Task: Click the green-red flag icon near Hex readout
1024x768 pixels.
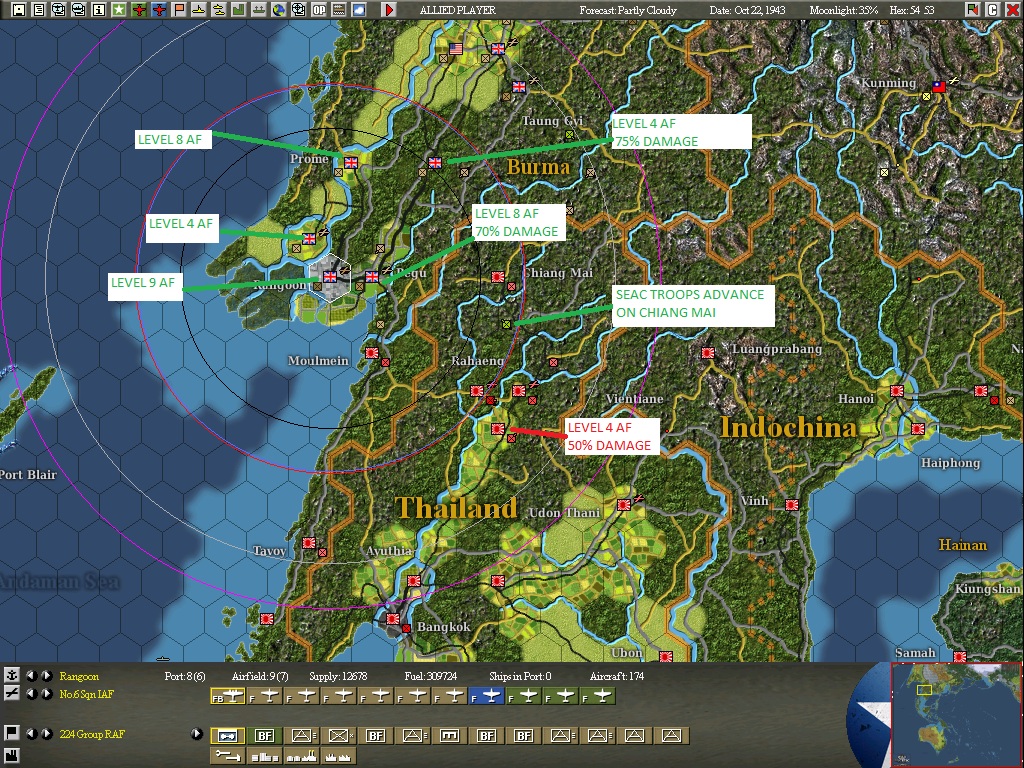Action: coord(973,10)
